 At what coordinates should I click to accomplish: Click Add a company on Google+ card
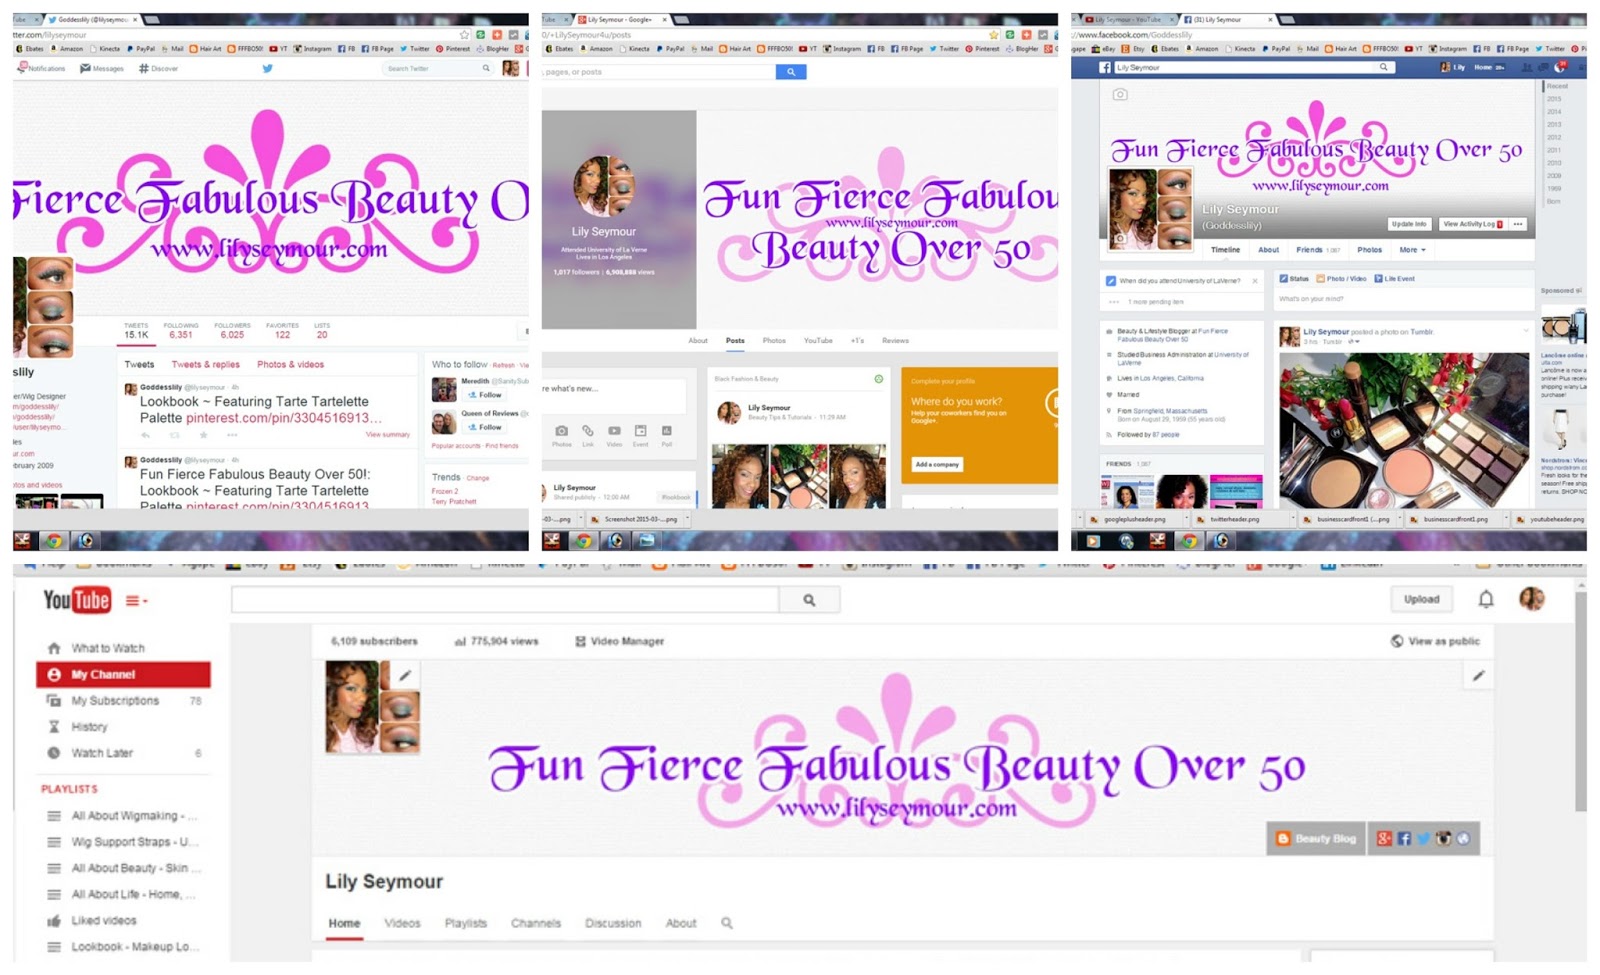point(937,464)
